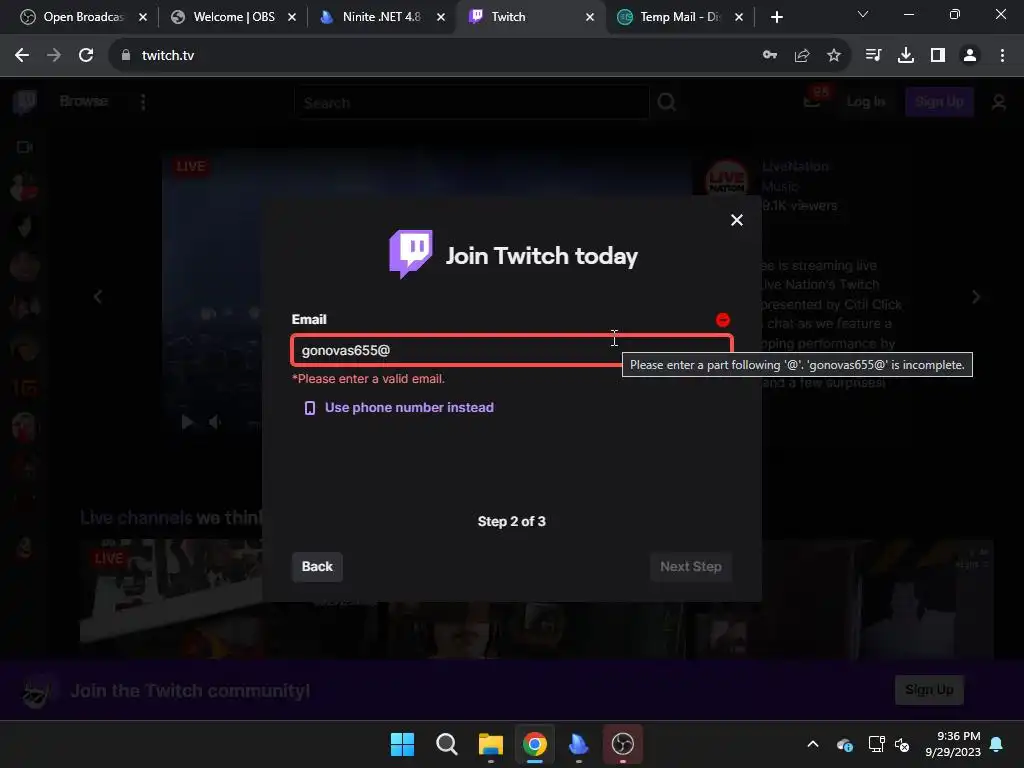The image size is (1024, 768).
Task: Open media controls in Chrome toolbar
Action: [873, 56]
